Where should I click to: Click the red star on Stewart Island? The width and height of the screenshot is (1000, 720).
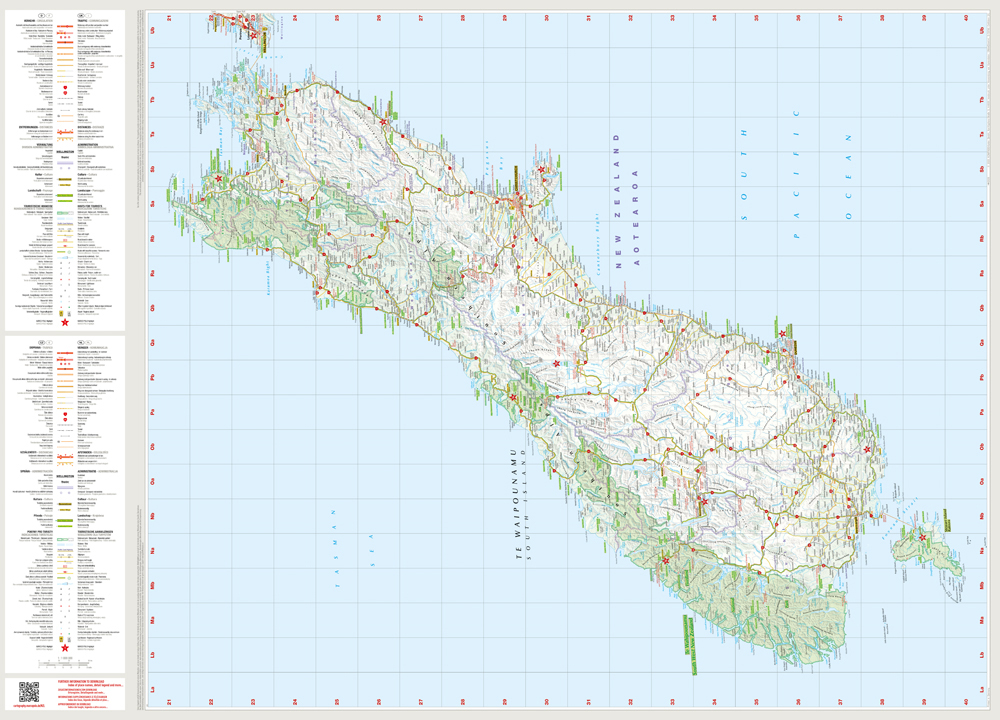coord(923,538)
